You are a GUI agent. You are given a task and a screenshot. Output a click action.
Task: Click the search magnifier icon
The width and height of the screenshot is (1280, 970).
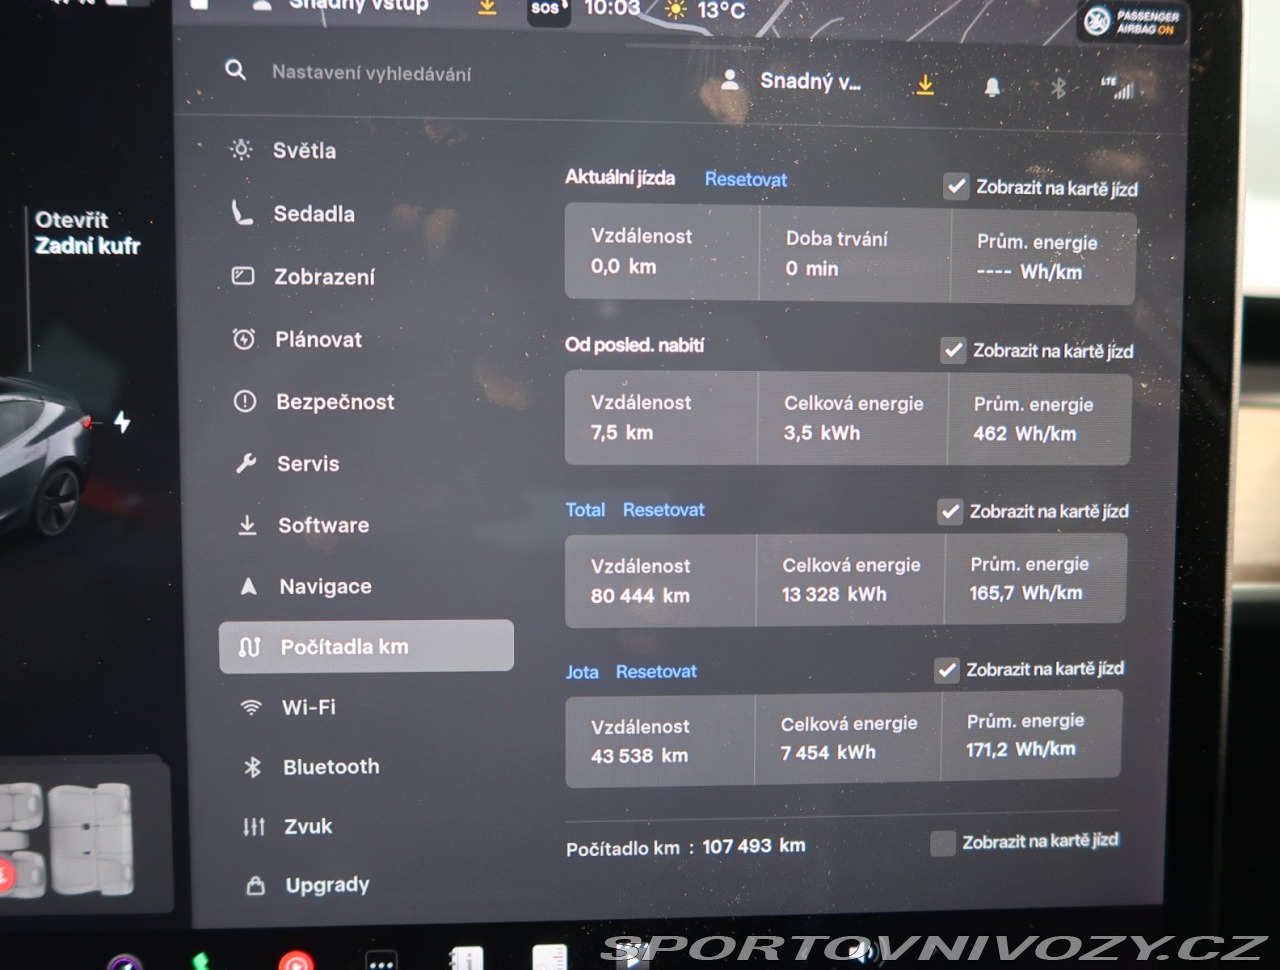click(x=236, y=70)
